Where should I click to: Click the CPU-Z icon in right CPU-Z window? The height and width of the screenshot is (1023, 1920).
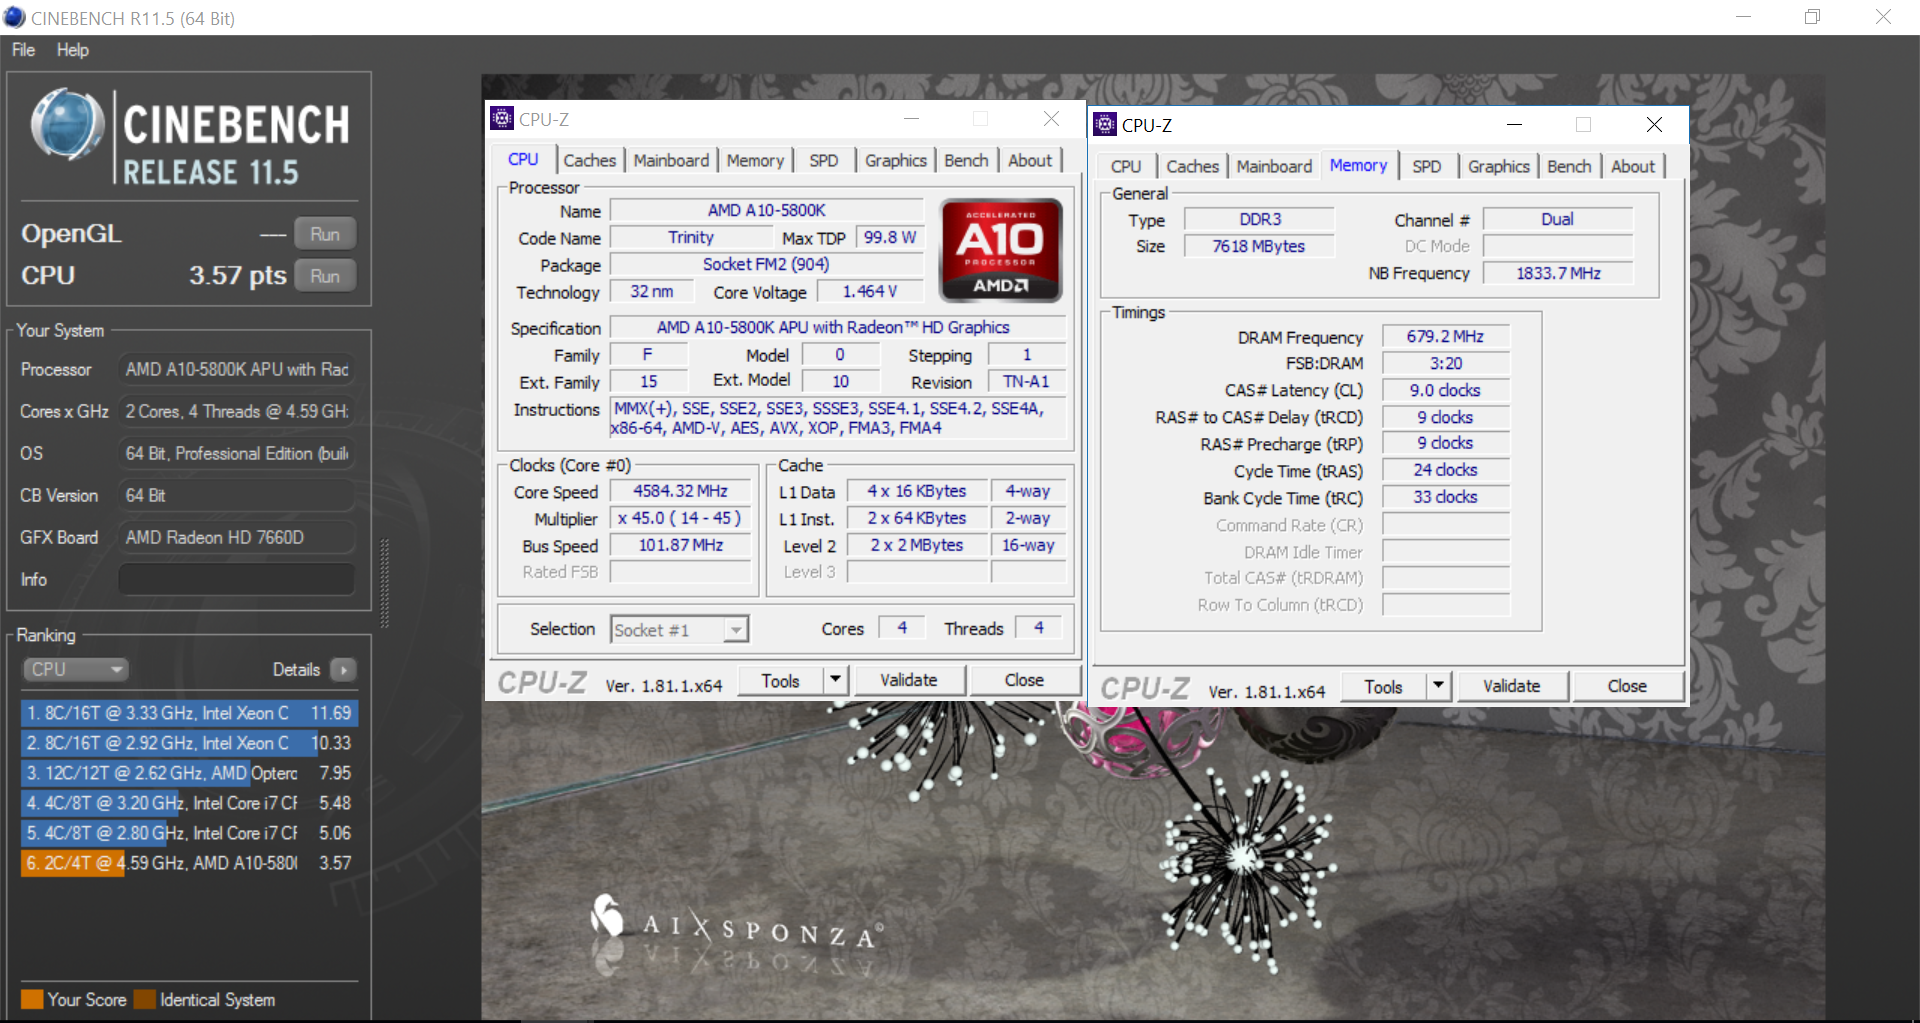1105,124
